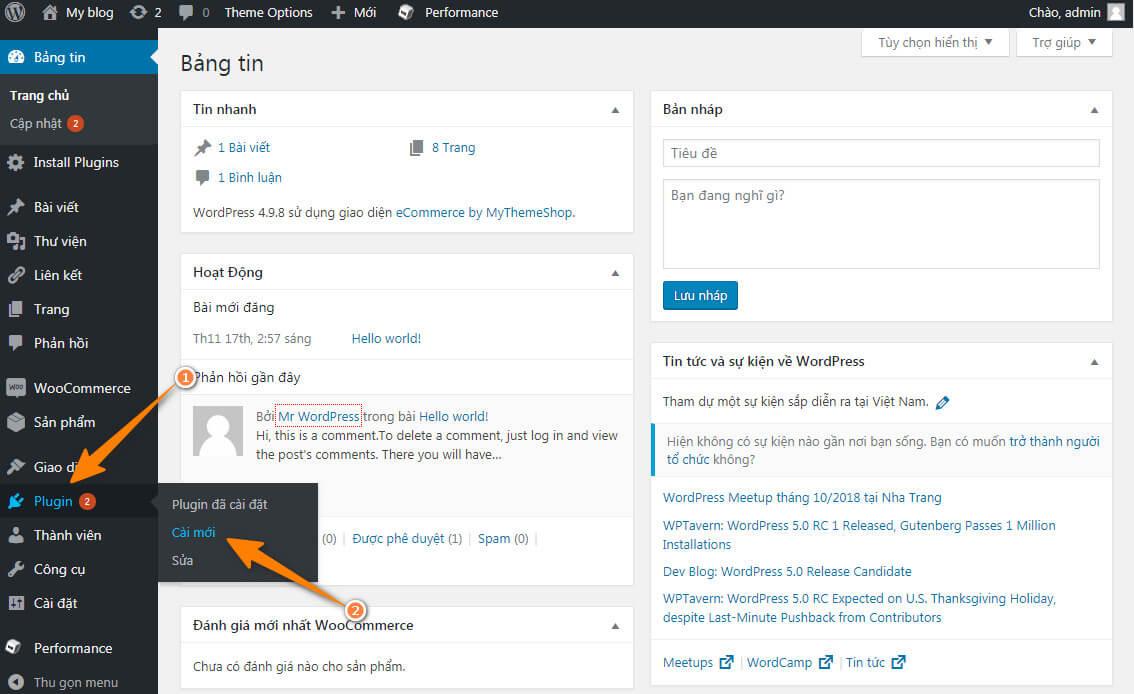This screenshot has width=1134, height=694.
Task: Collapse the Hoạt Động widget
Action: pyautogui.click(x=615, y=273)
